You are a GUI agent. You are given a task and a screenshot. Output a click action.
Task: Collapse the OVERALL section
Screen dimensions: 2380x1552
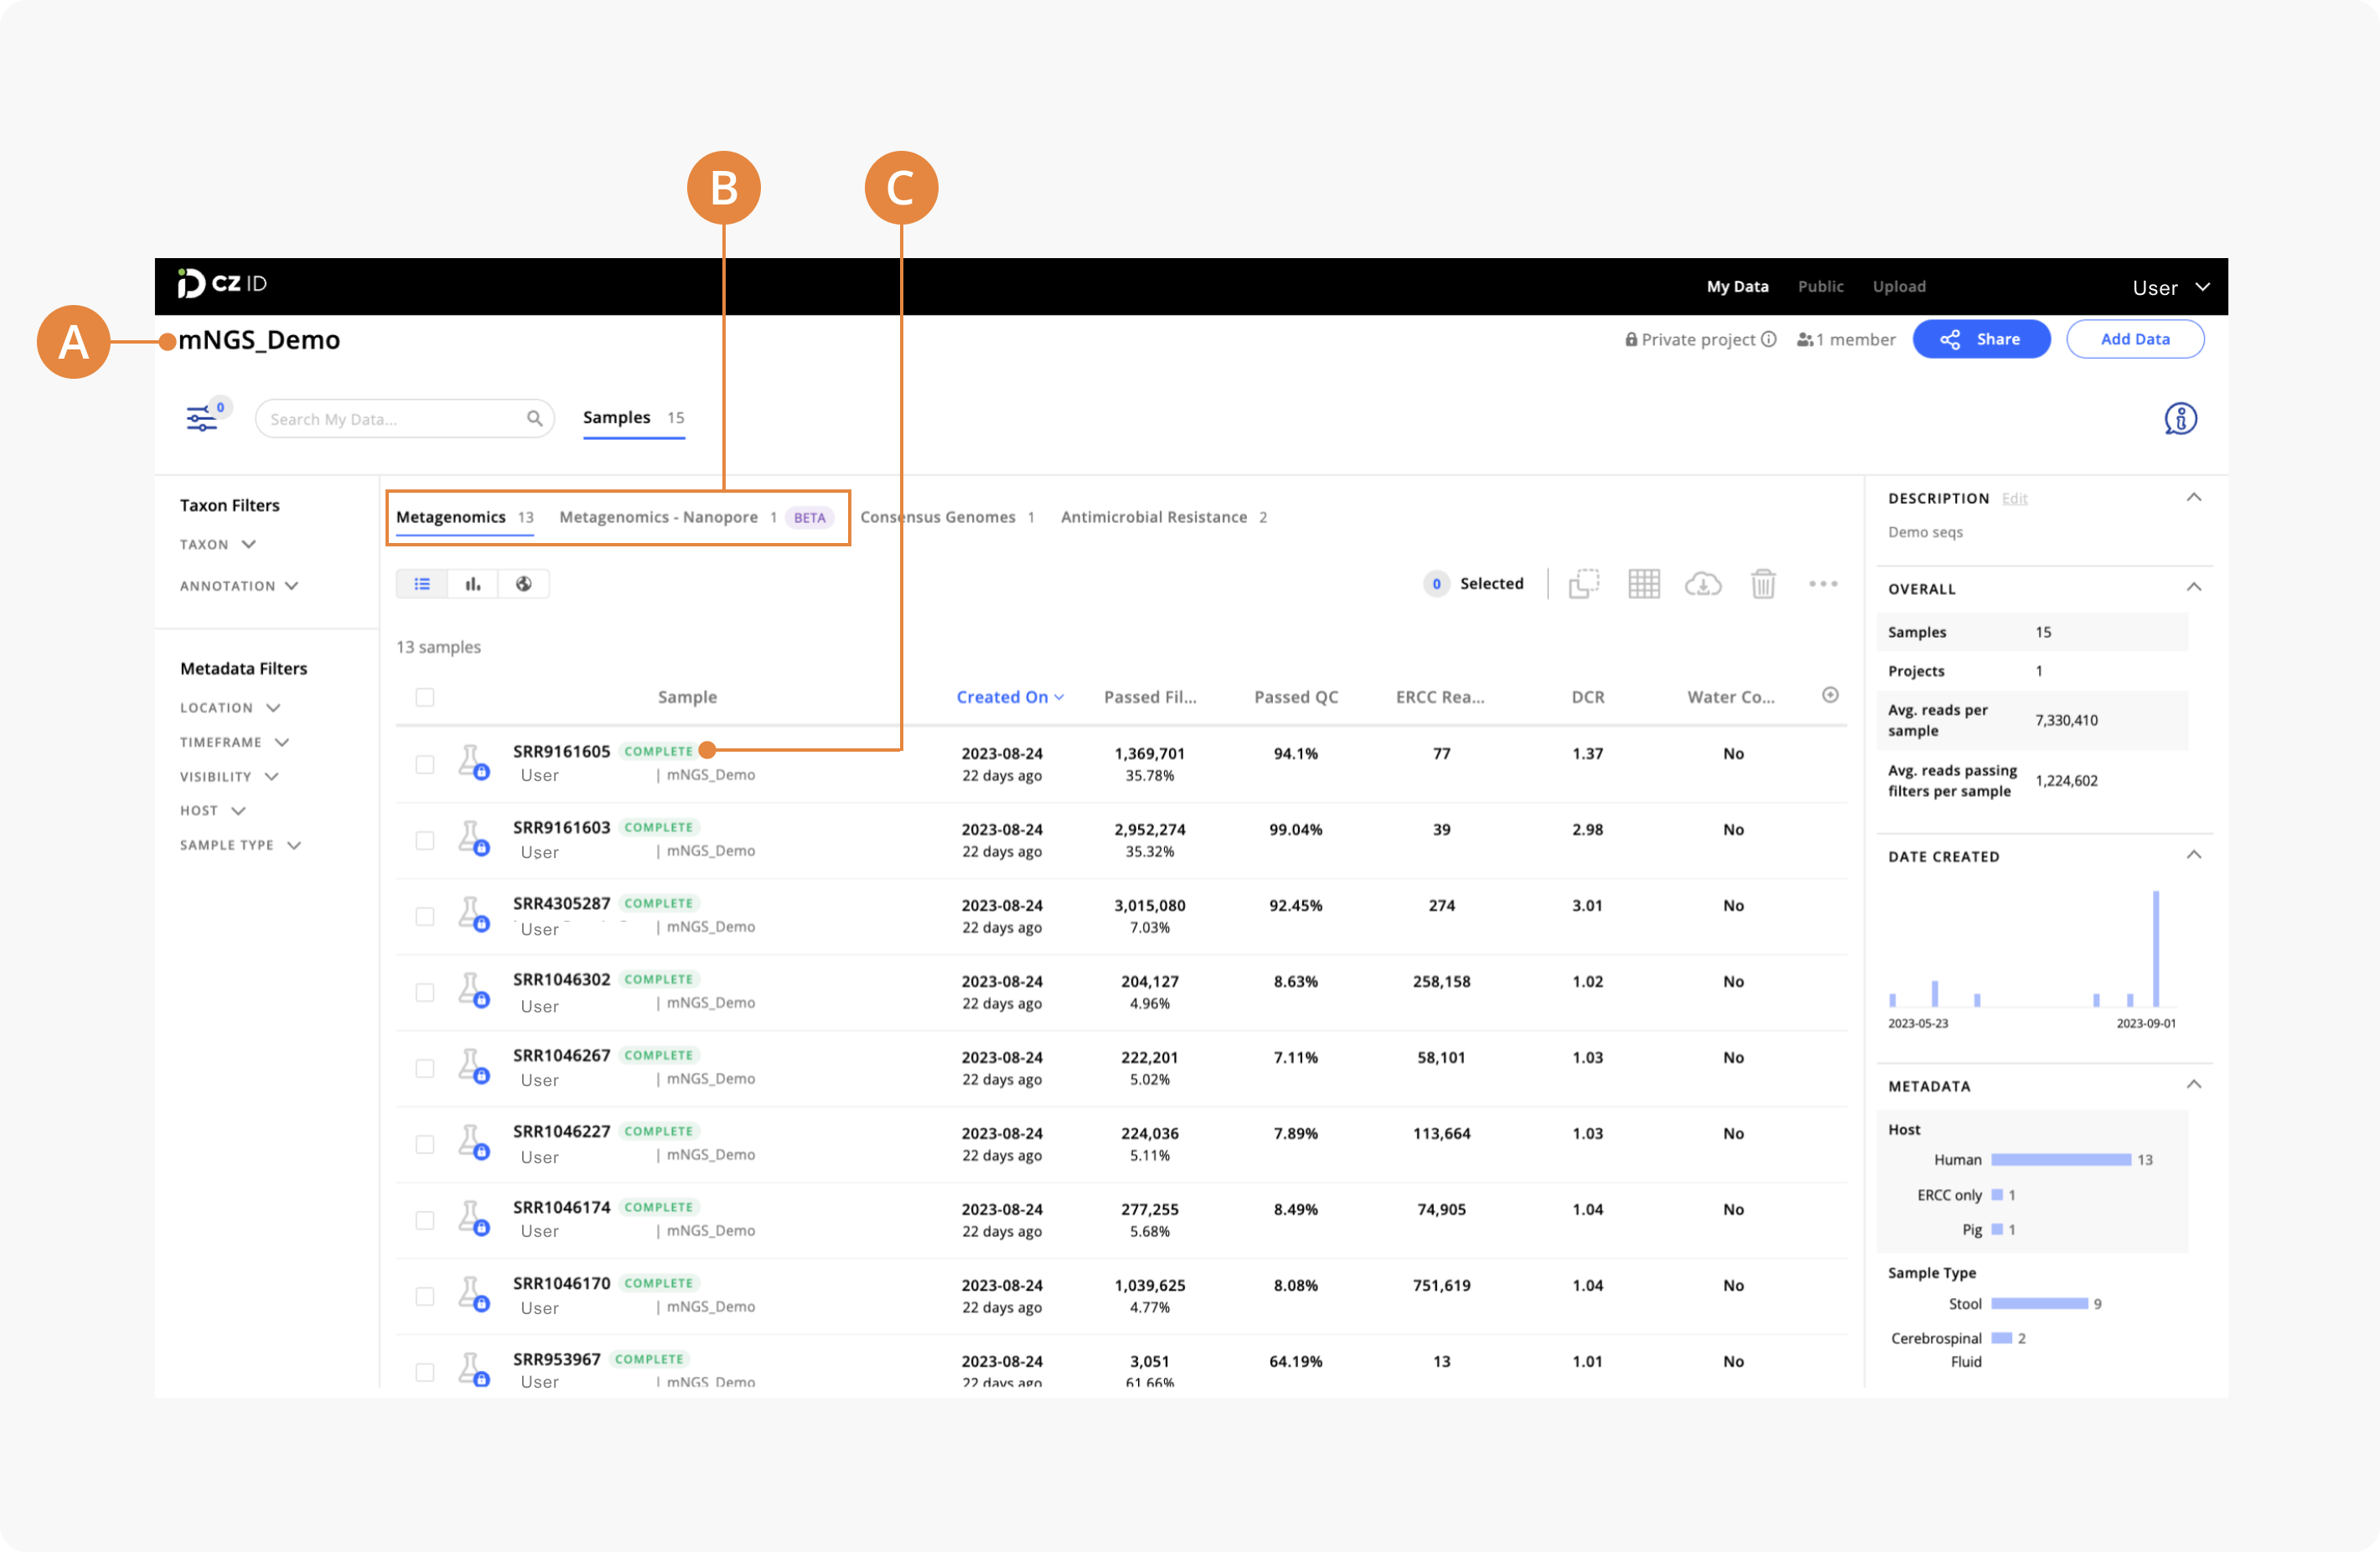point(2194,588)
